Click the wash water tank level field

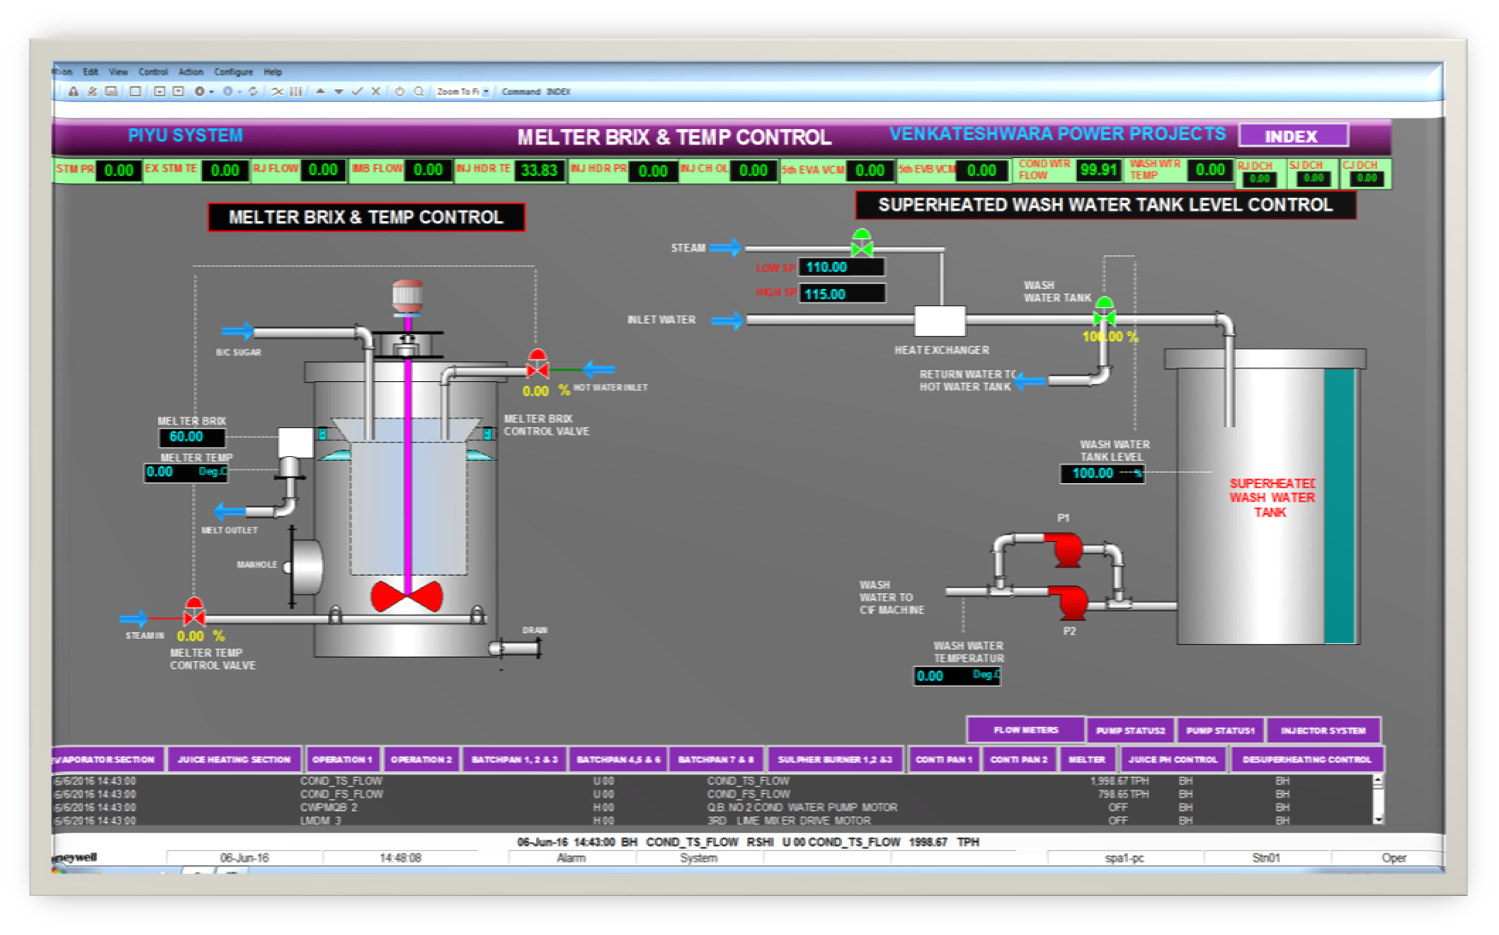tap(1102, 473)
